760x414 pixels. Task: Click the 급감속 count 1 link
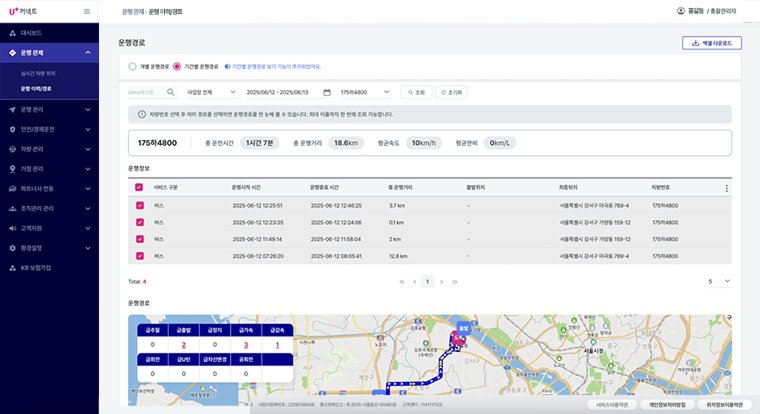[277, 345]
